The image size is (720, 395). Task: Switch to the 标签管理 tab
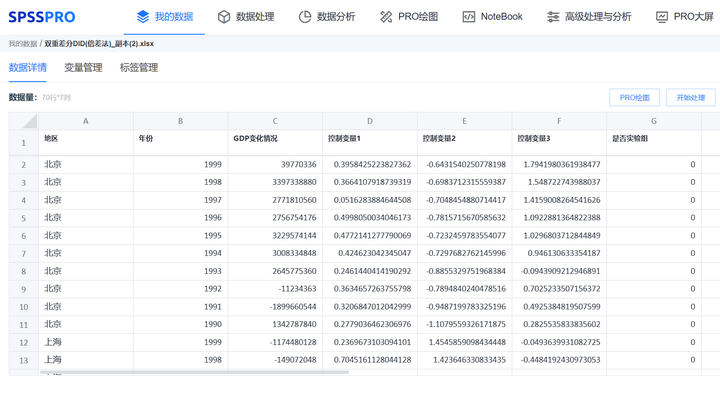139,68
